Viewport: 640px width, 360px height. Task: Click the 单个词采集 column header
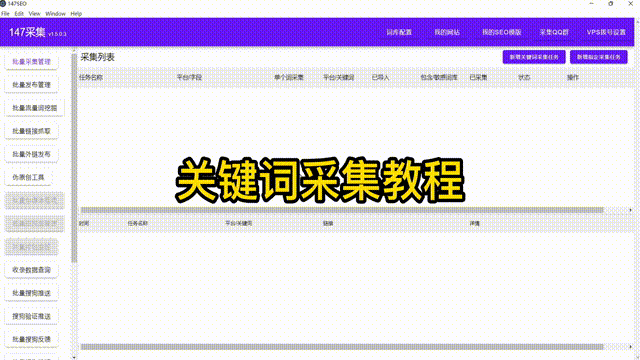pyautogui.click(x=289, y=77)
